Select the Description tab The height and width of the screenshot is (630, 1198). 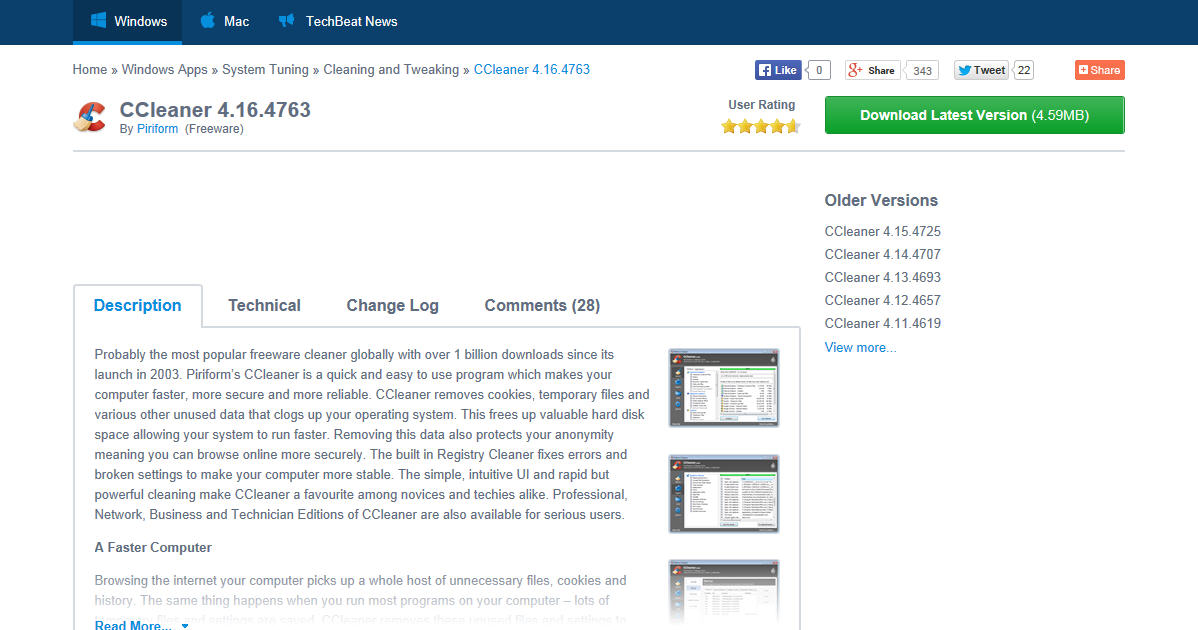(x=138, y=305)
